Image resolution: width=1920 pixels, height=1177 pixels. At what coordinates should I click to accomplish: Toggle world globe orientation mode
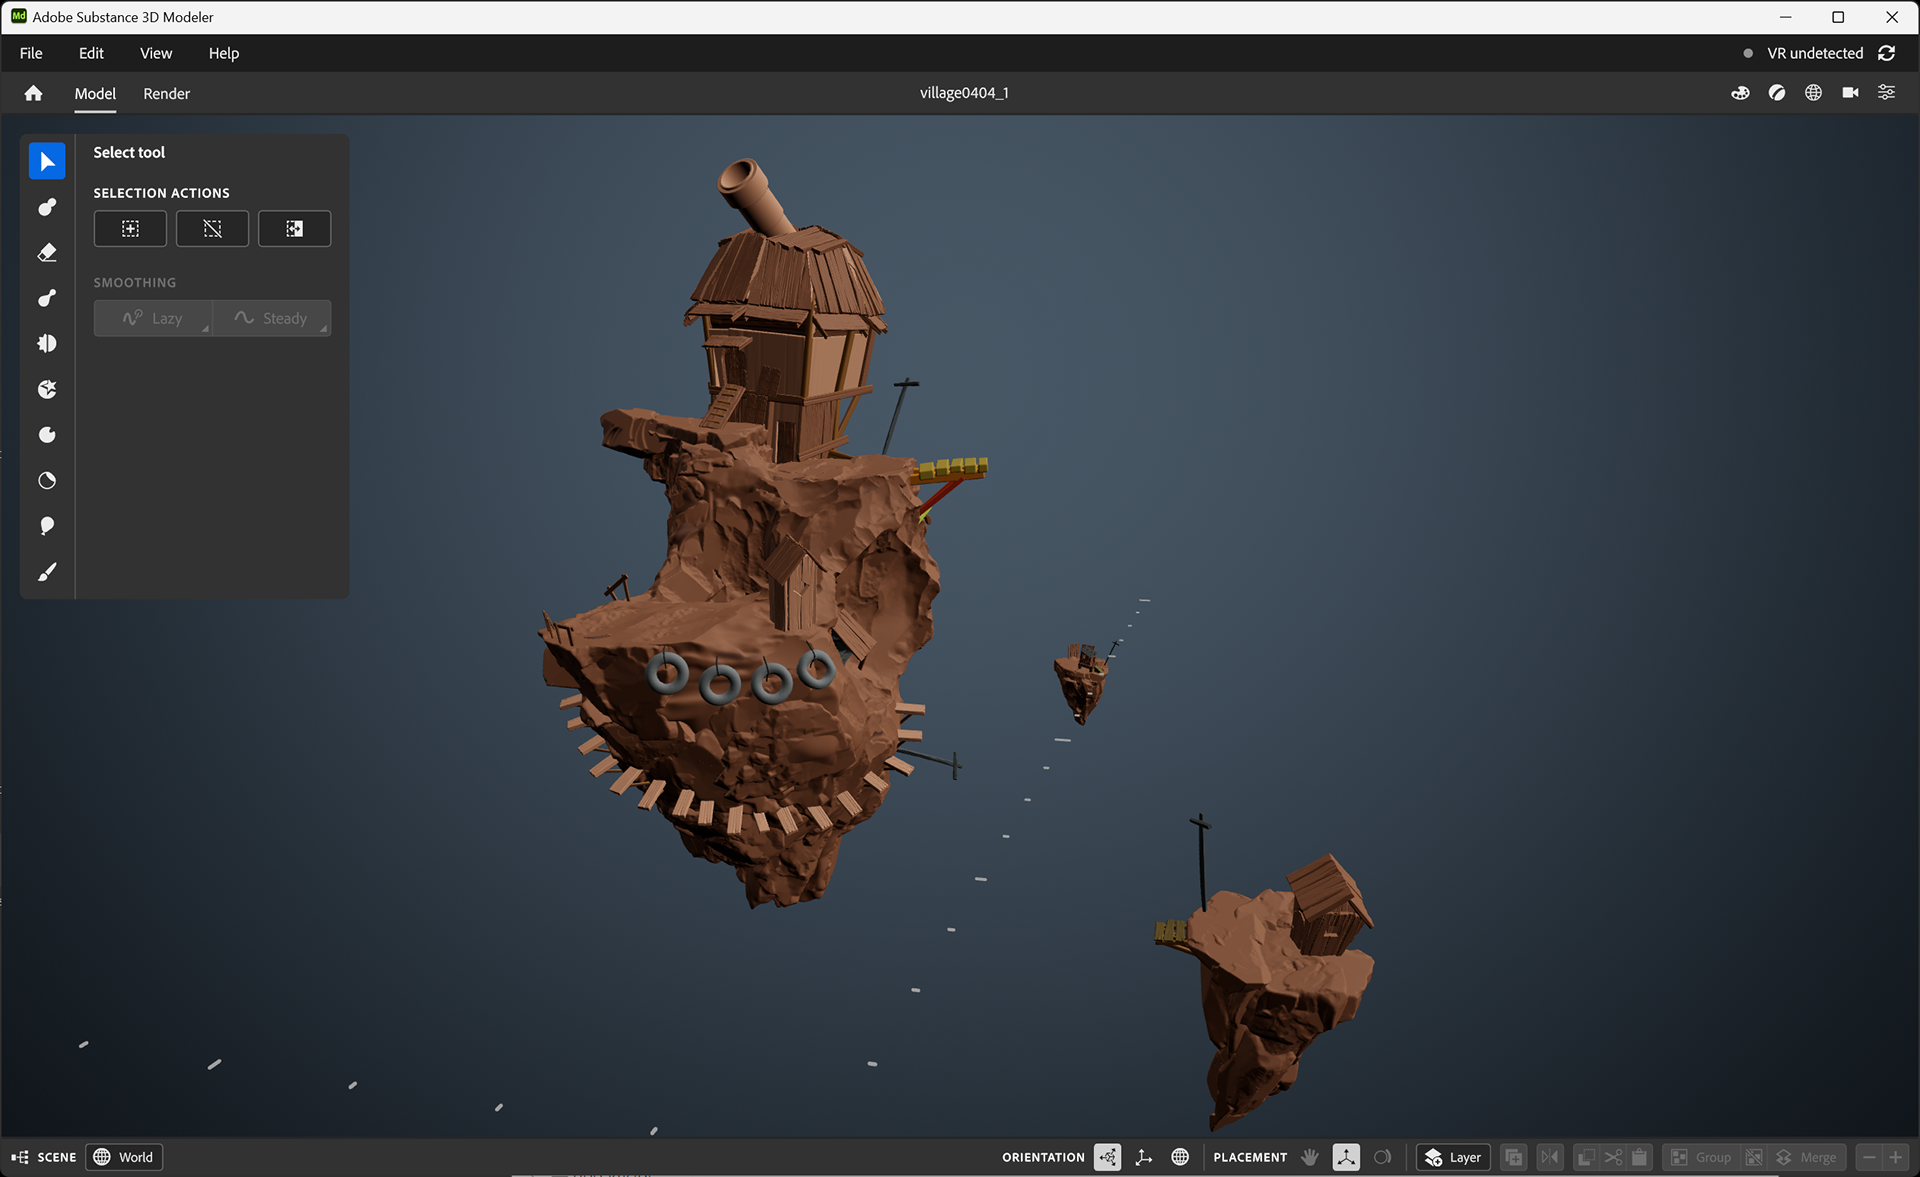(x=1180, y=1157)
